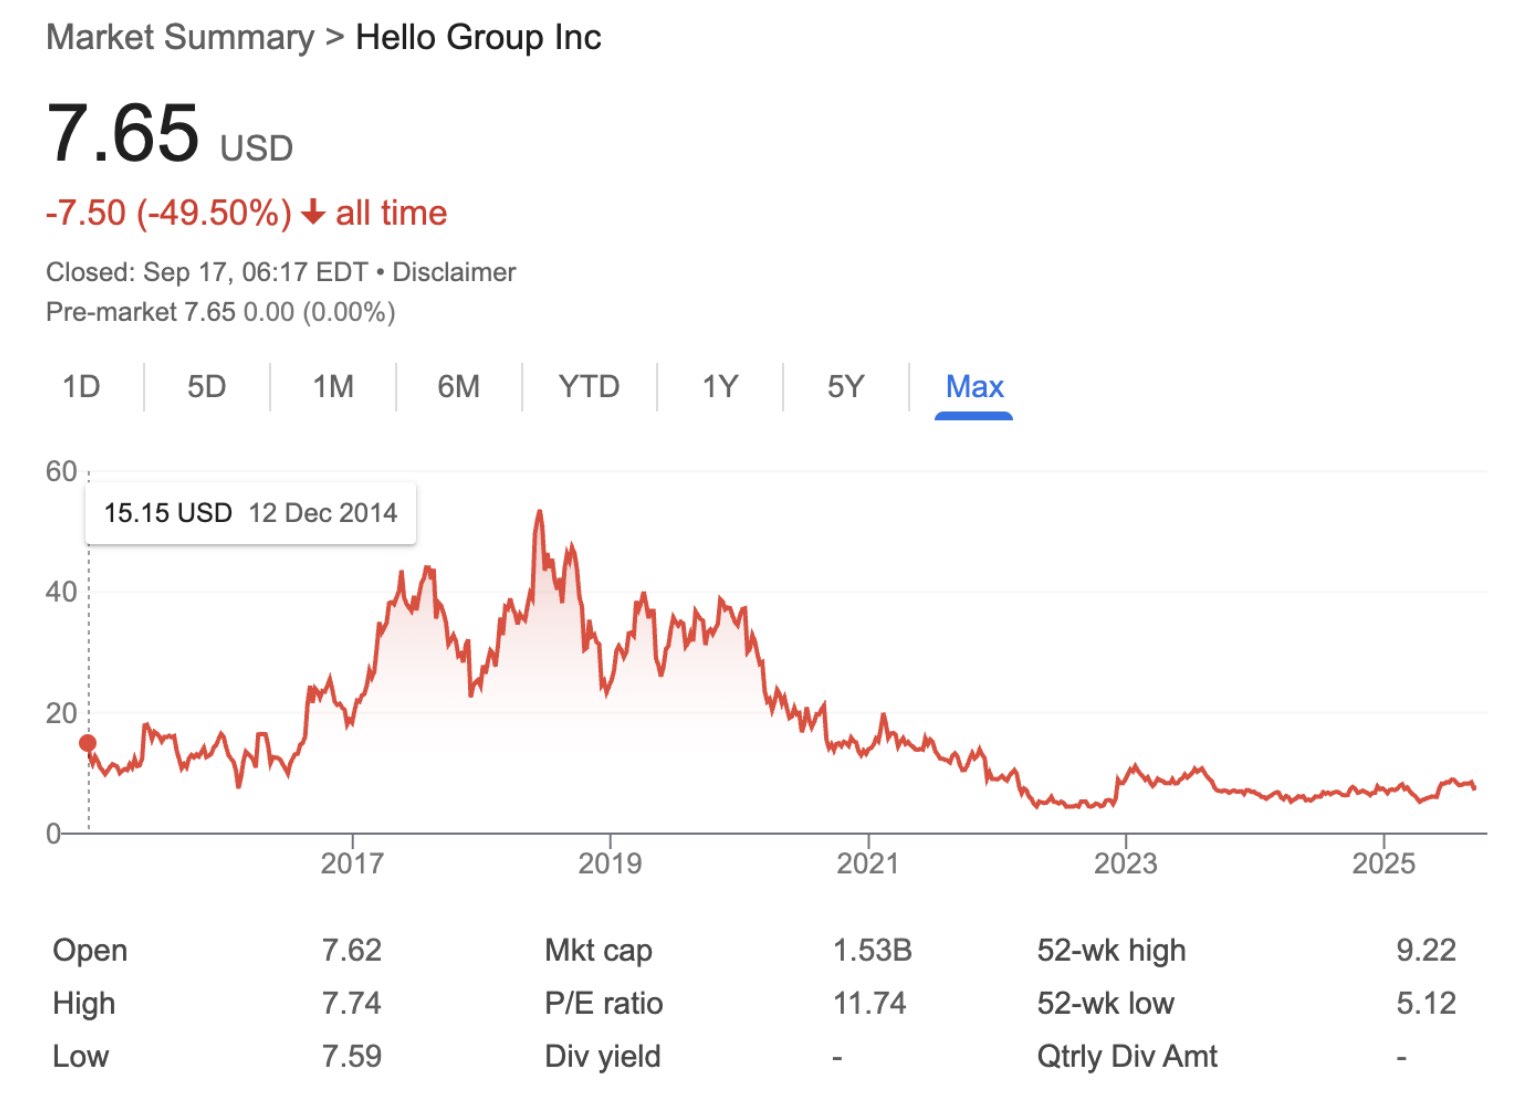The height and width of the screenshot is (1100, 1516).
Task: Click the 2017 label on chart axis
Action: click(x=352, y=863)
